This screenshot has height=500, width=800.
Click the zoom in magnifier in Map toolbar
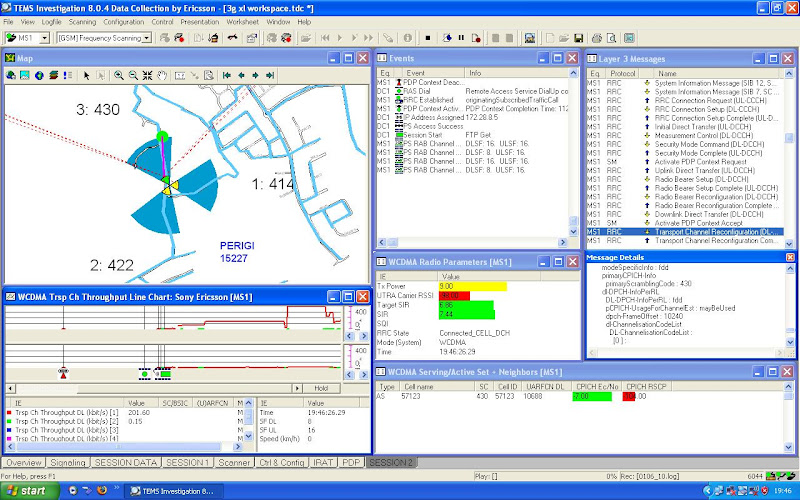point(119,76)
